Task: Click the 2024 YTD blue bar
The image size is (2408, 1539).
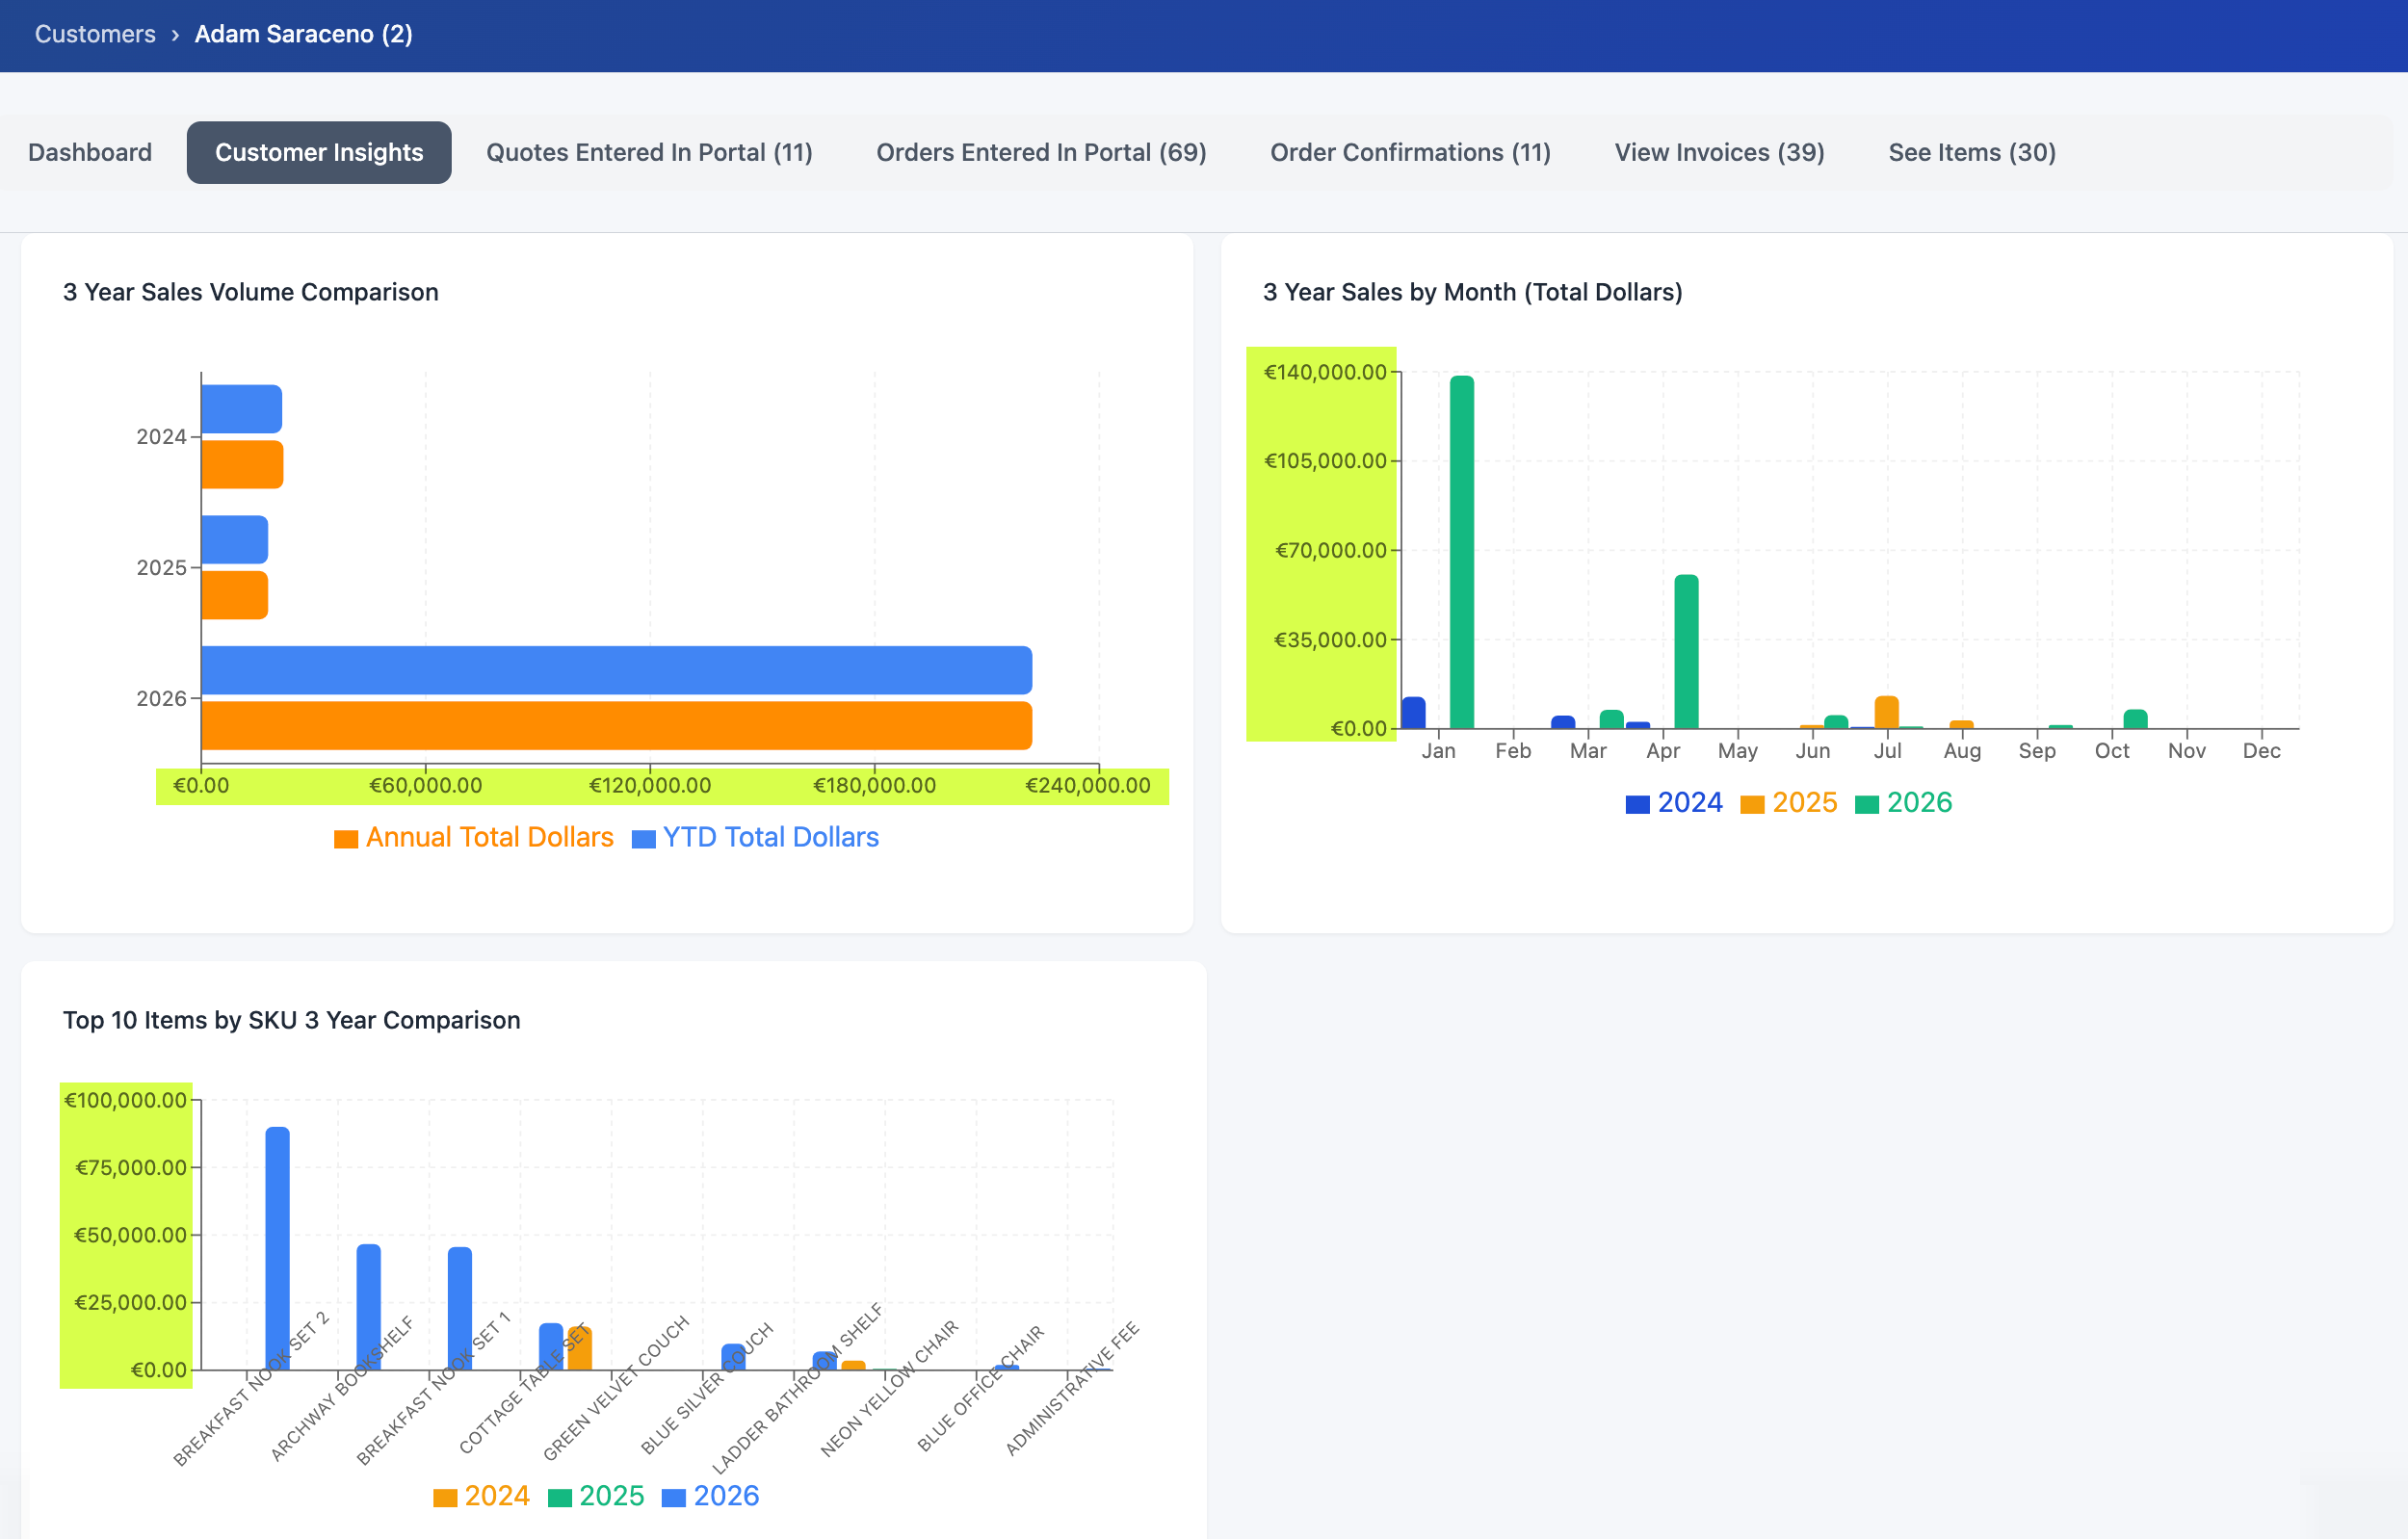Action: point(241,409)
